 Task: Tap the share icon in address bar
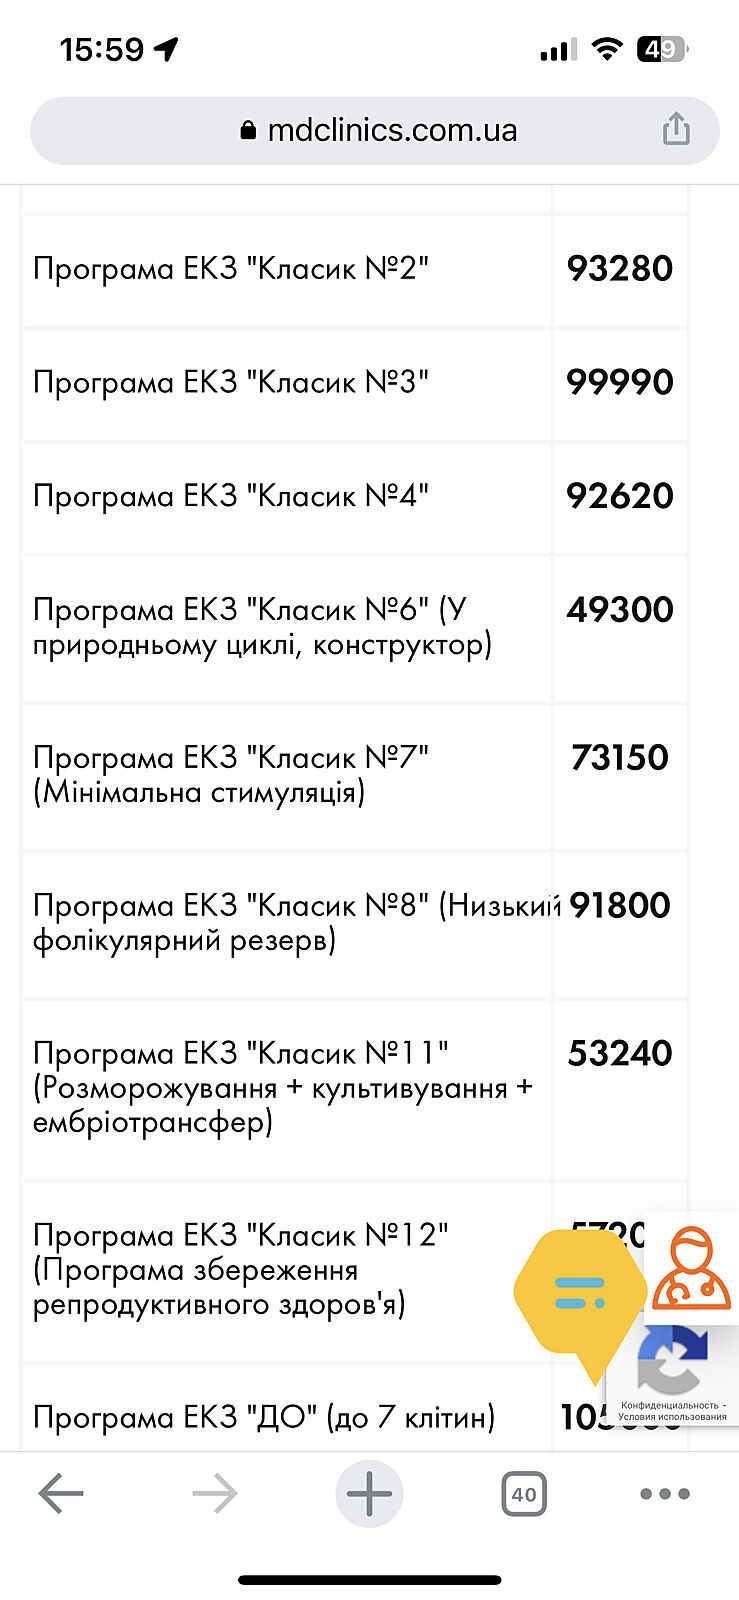pos(676,129)
